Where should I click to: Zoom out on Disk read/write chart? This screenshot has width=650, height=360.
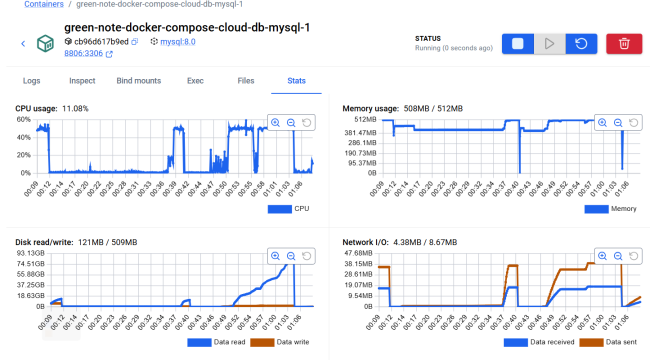tap(291, 256)
